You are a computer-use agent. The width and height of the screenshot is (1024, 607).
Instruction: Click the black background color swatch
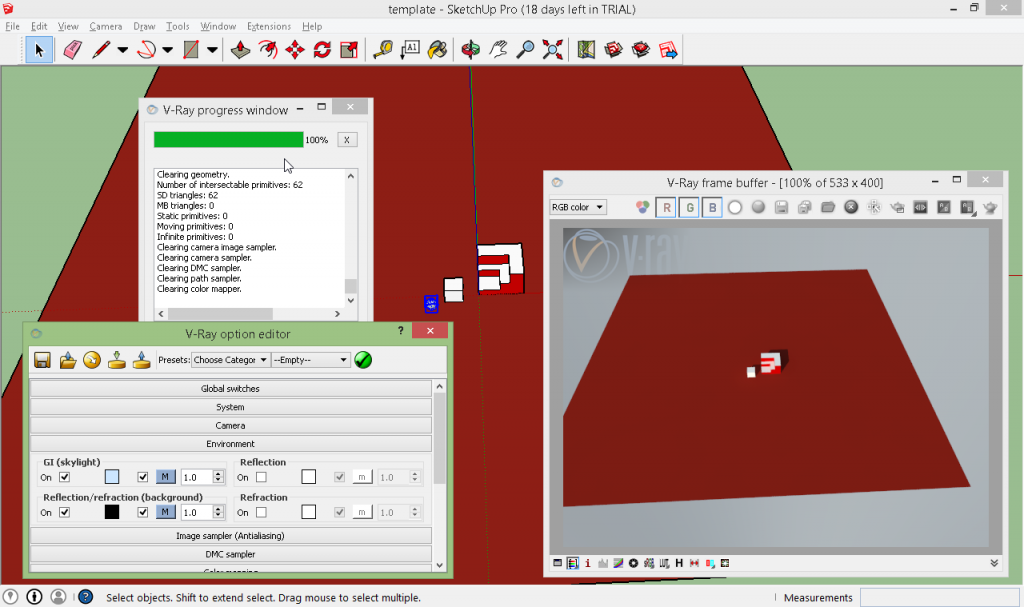[112, 512]
